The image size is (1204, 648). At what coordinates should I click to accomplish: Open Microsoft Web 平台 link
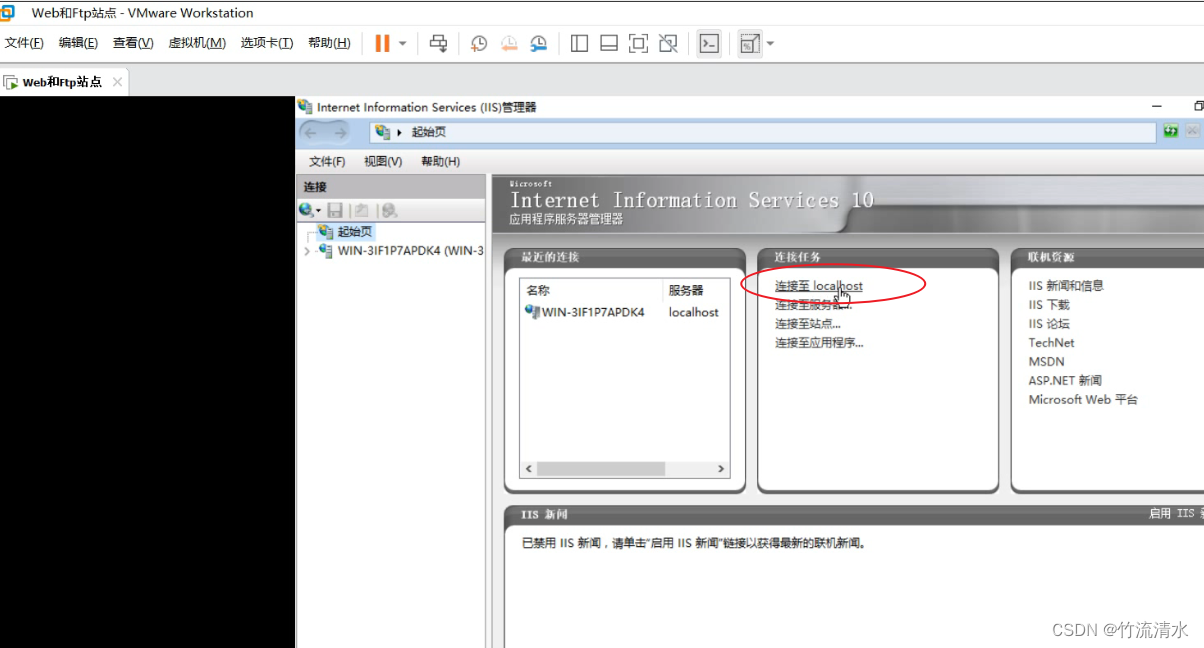pos(1083,399)
